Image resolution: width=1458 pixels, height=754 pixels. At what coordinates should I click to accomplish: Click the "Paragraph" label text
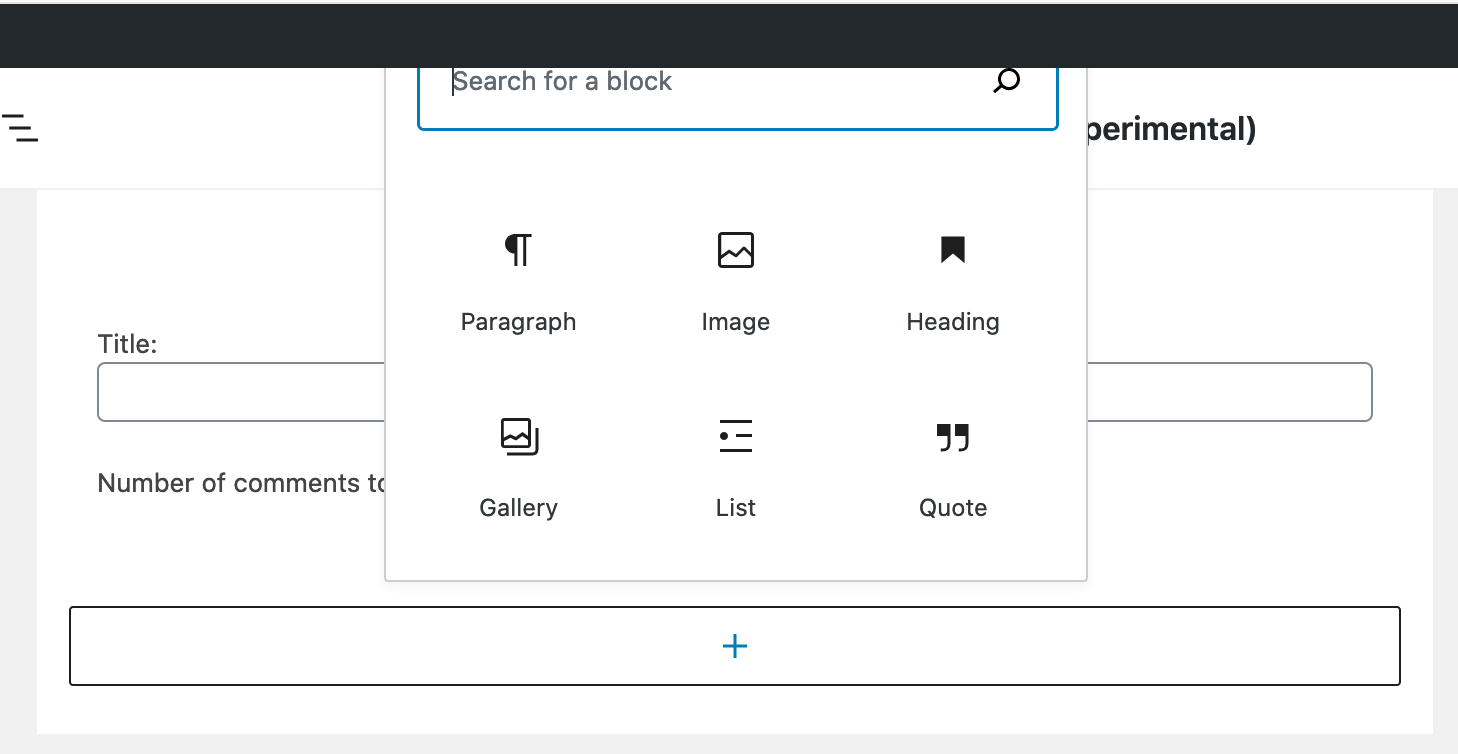[518, 321]
